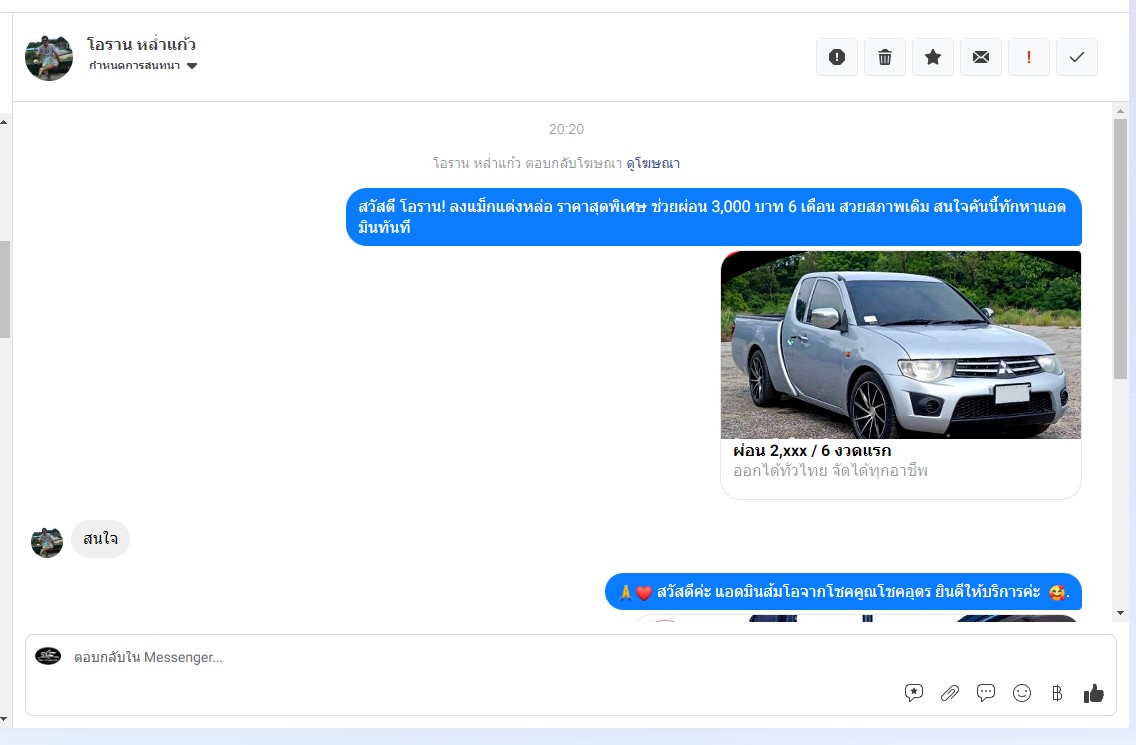
Task: Open saved replies star-bubble icon
Action: coord(914,692)
